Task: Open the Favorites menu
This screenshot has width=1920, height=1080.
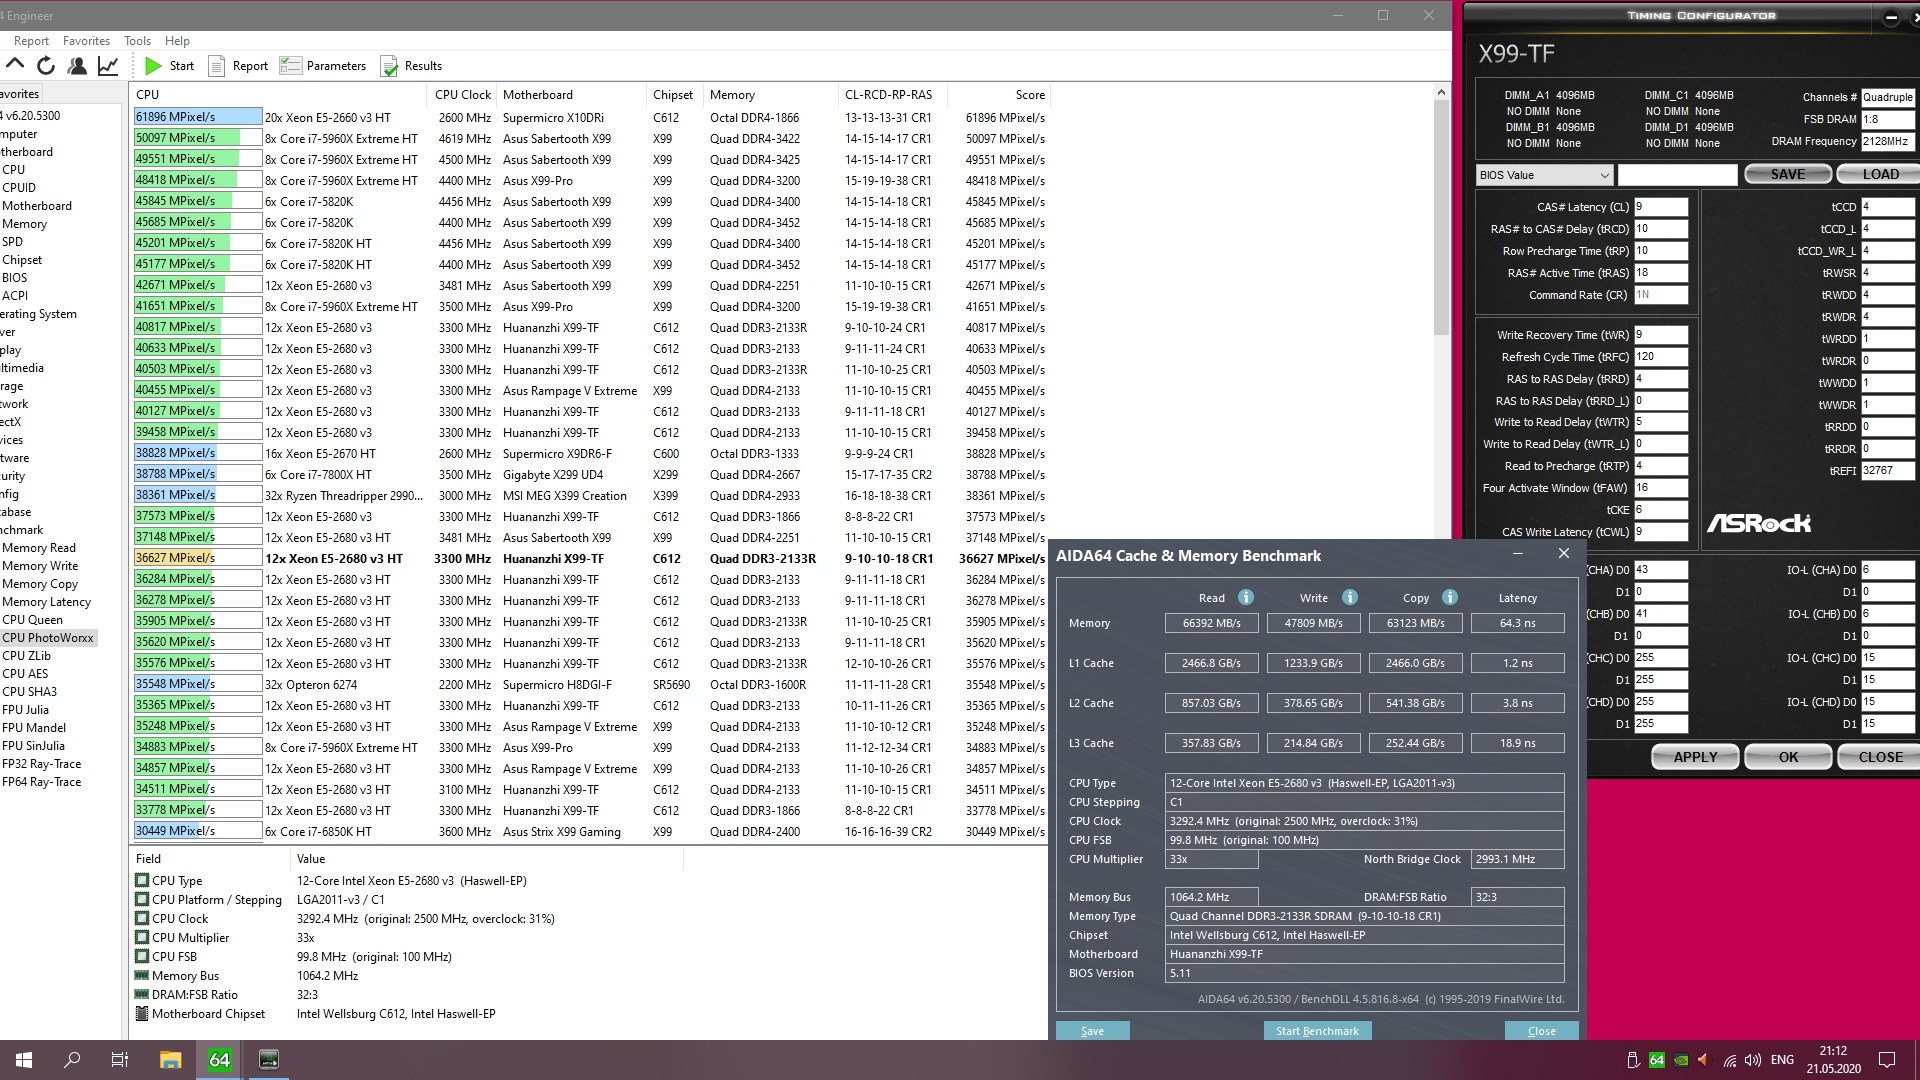Action: pyautogui.click(x=86, y=41)
